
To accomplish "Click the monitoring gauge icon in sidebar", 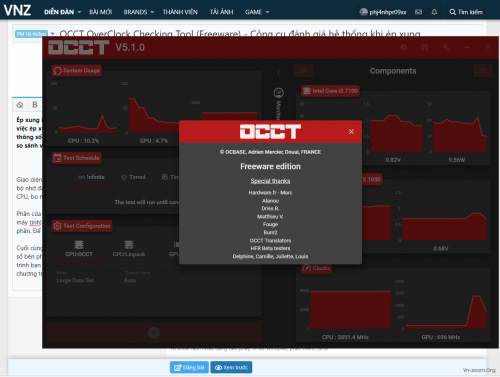I will [279, 93].
